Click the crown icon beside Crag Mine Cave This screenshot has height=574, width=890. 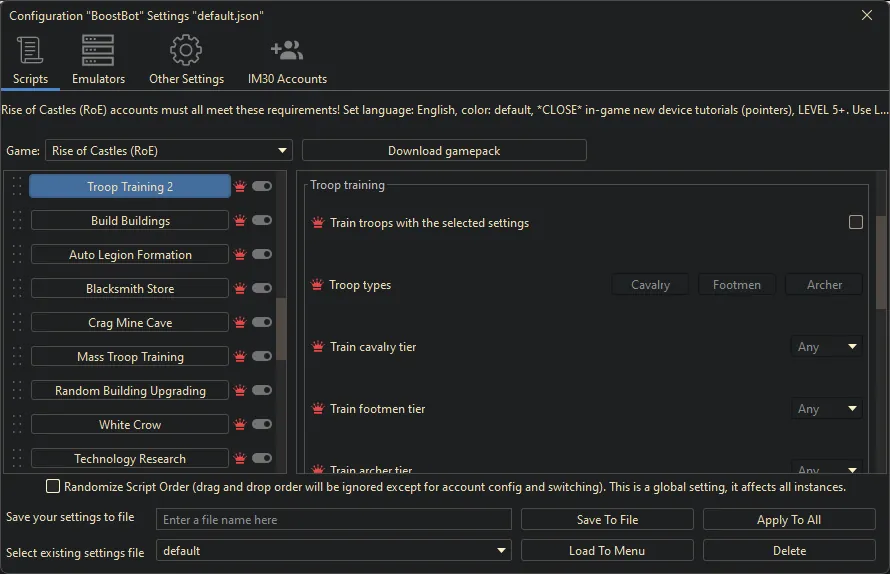pyautogui.click(x=240, y=322)
